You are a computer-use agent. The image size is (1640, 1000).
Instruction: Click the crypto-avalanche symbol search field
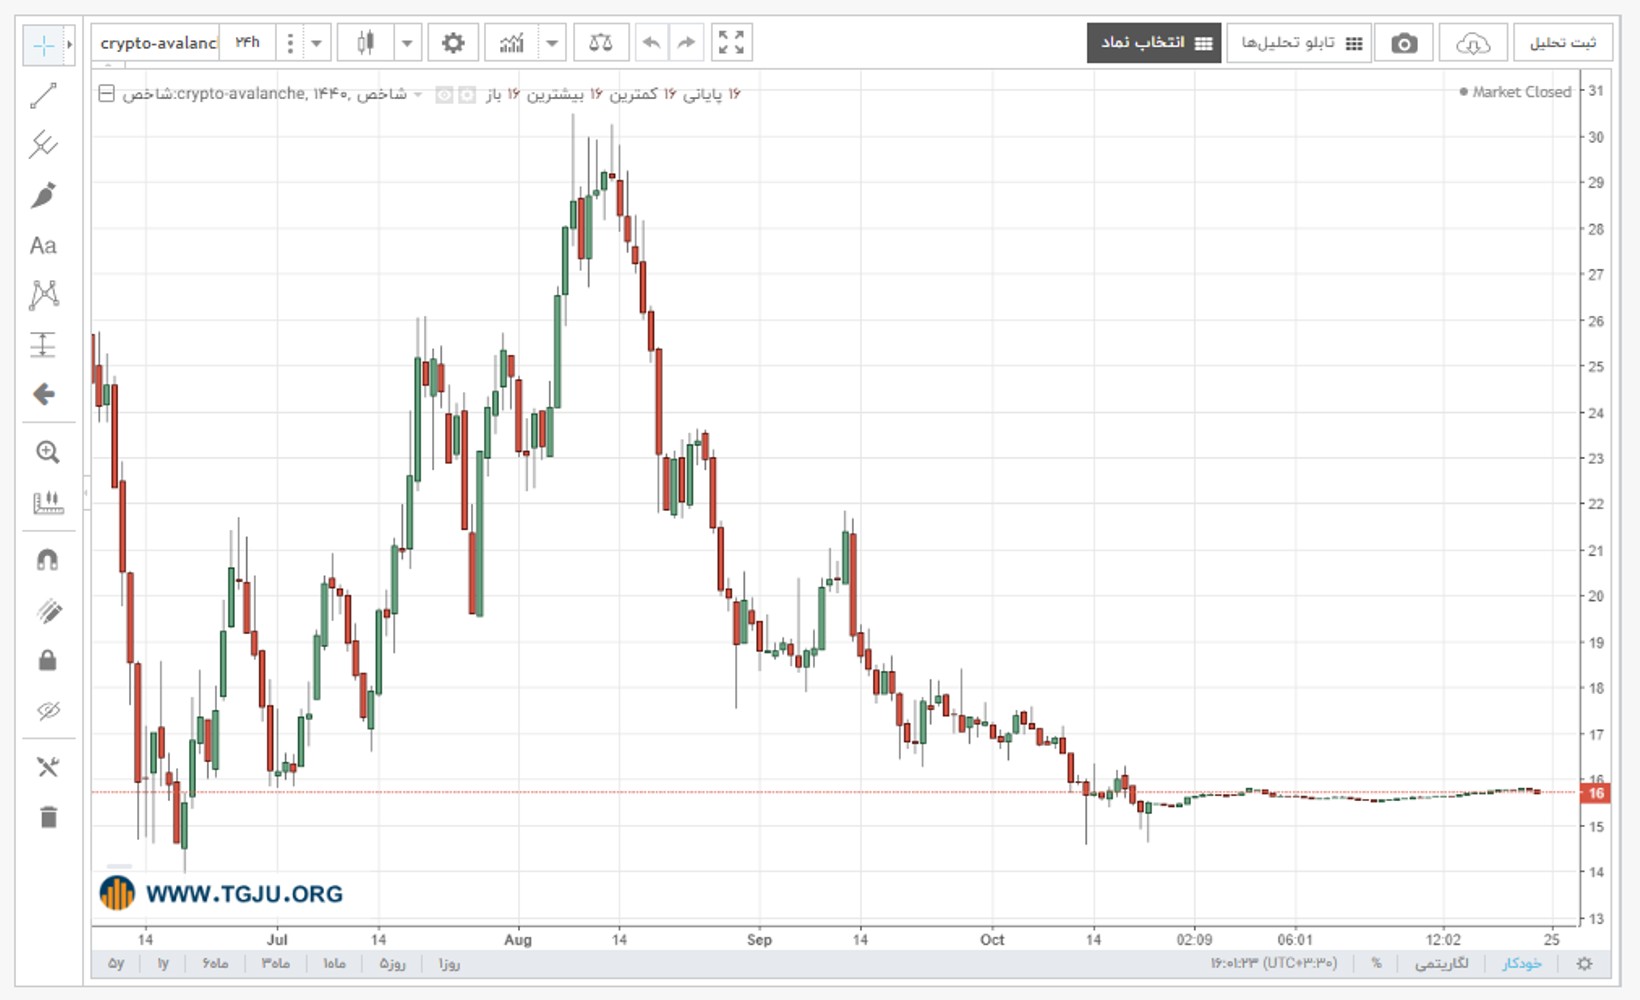157,43
